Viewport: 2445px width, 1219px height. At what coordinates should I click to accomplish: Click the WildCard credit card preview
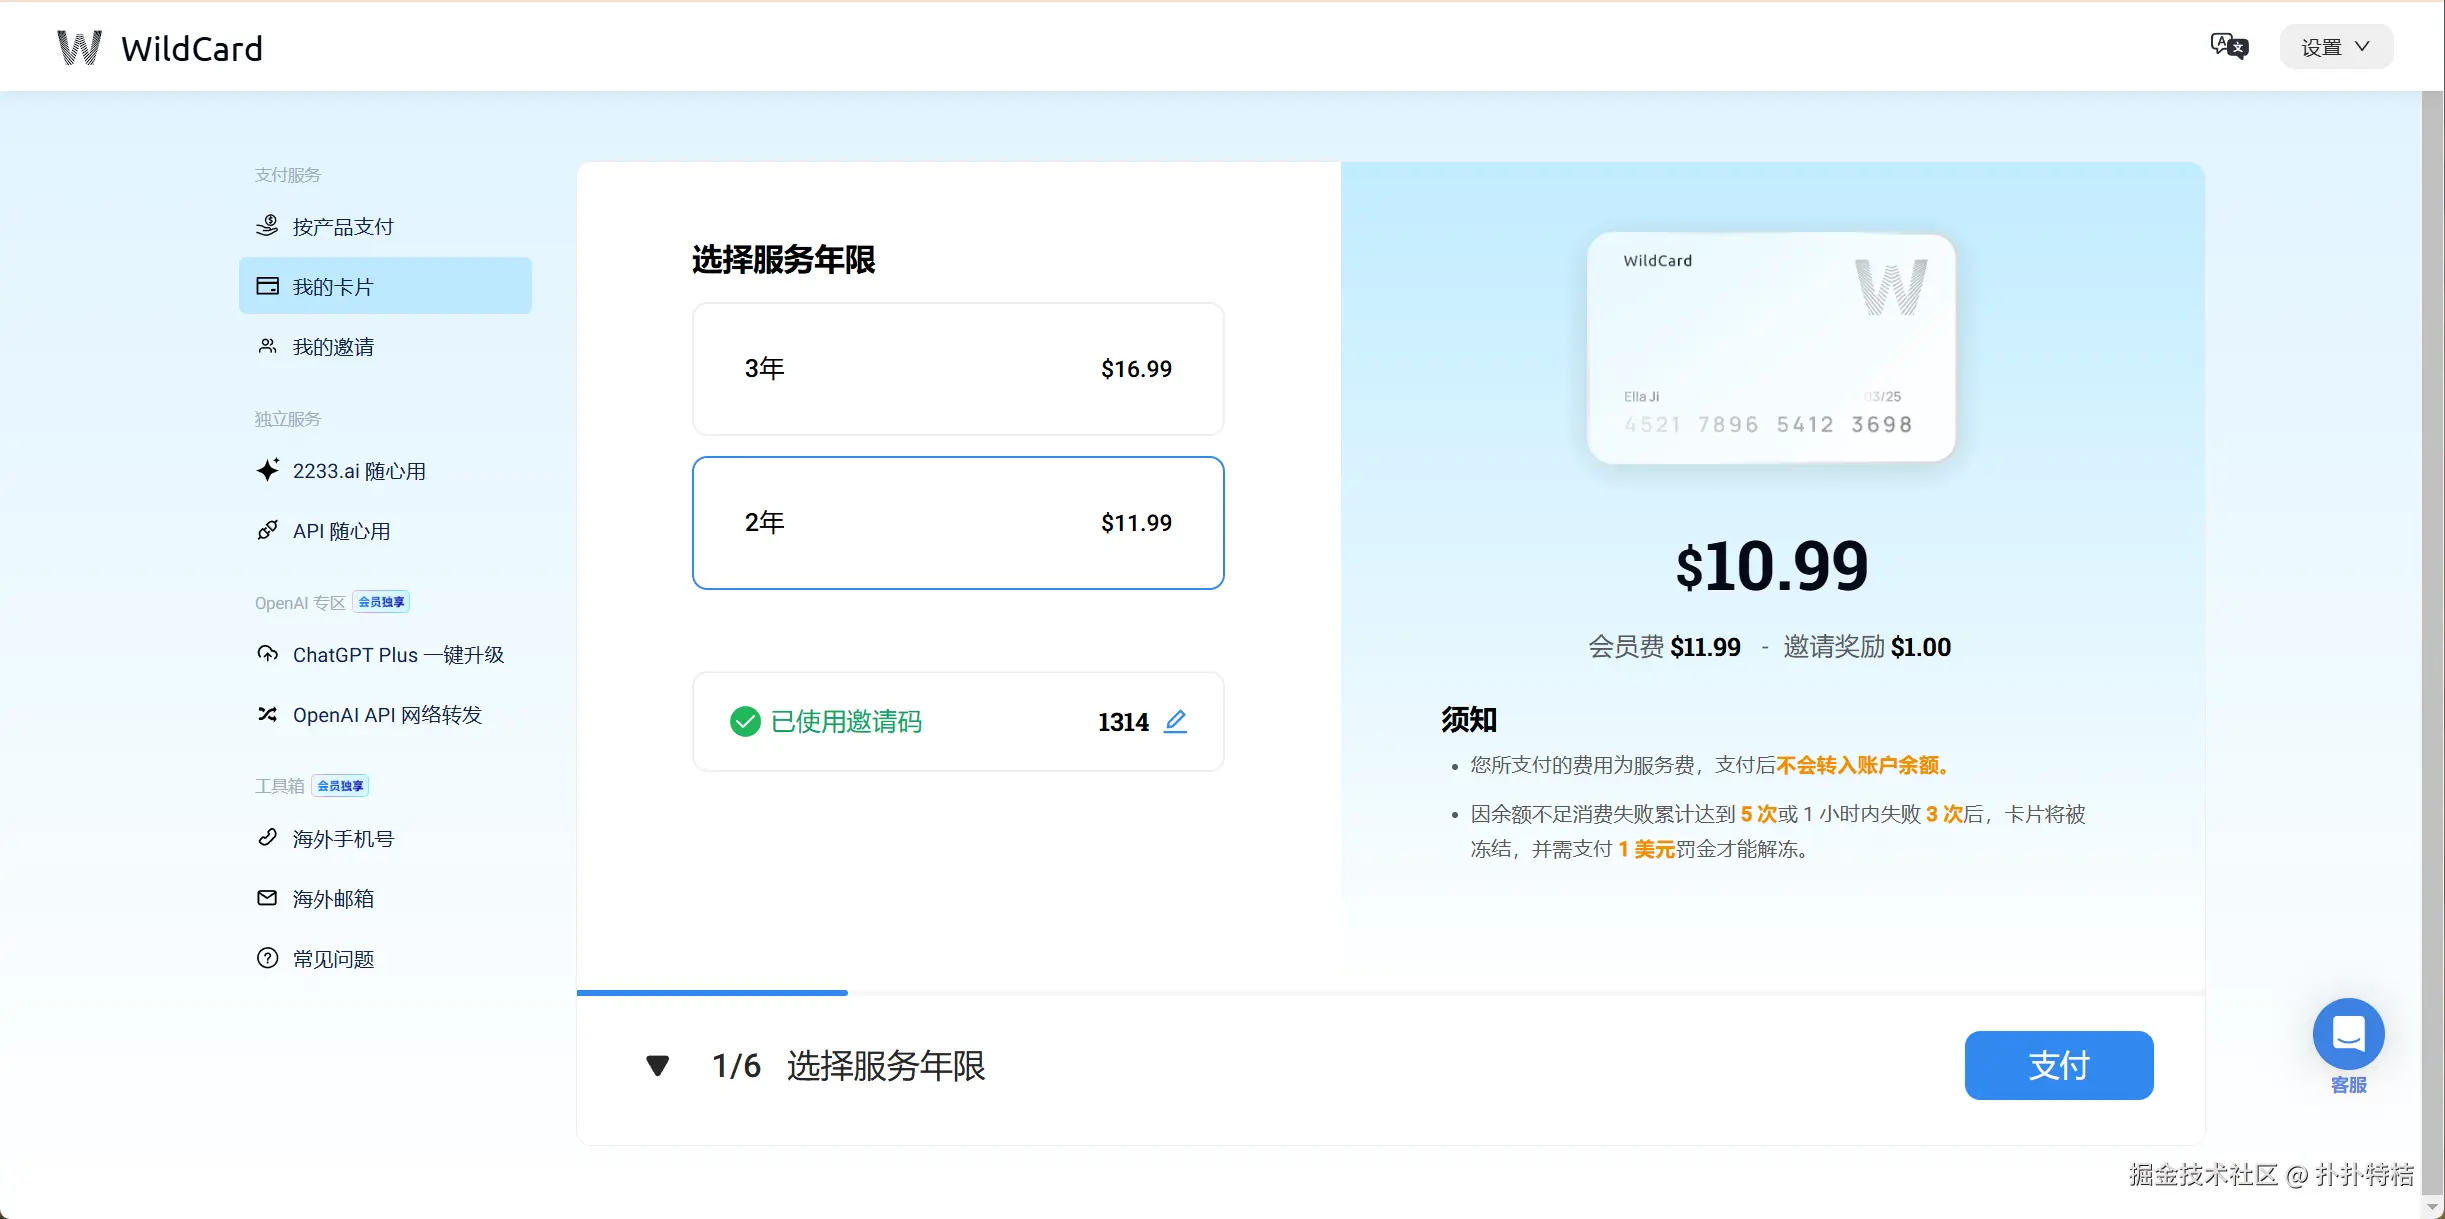(1770, 348)
